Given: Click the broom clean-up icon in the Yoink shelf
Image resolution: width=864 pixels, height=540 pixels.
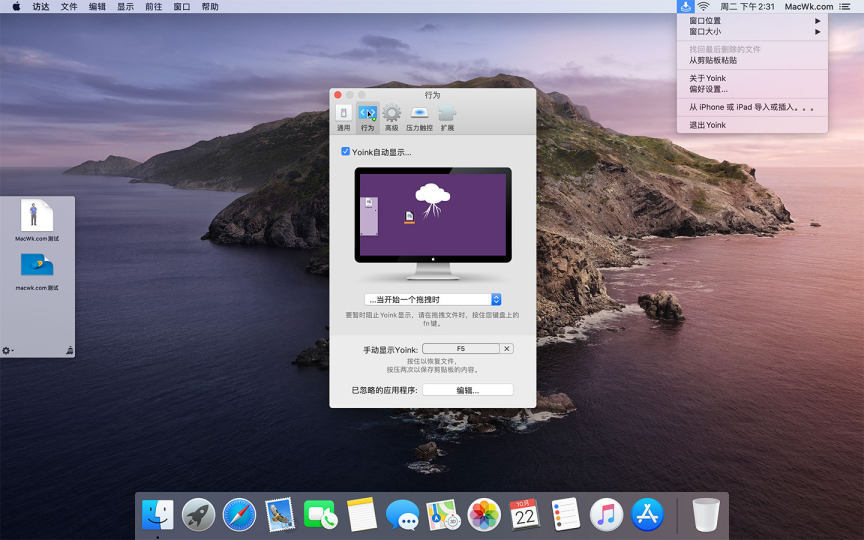Looking at the screenshot, I should coord(68,350).
